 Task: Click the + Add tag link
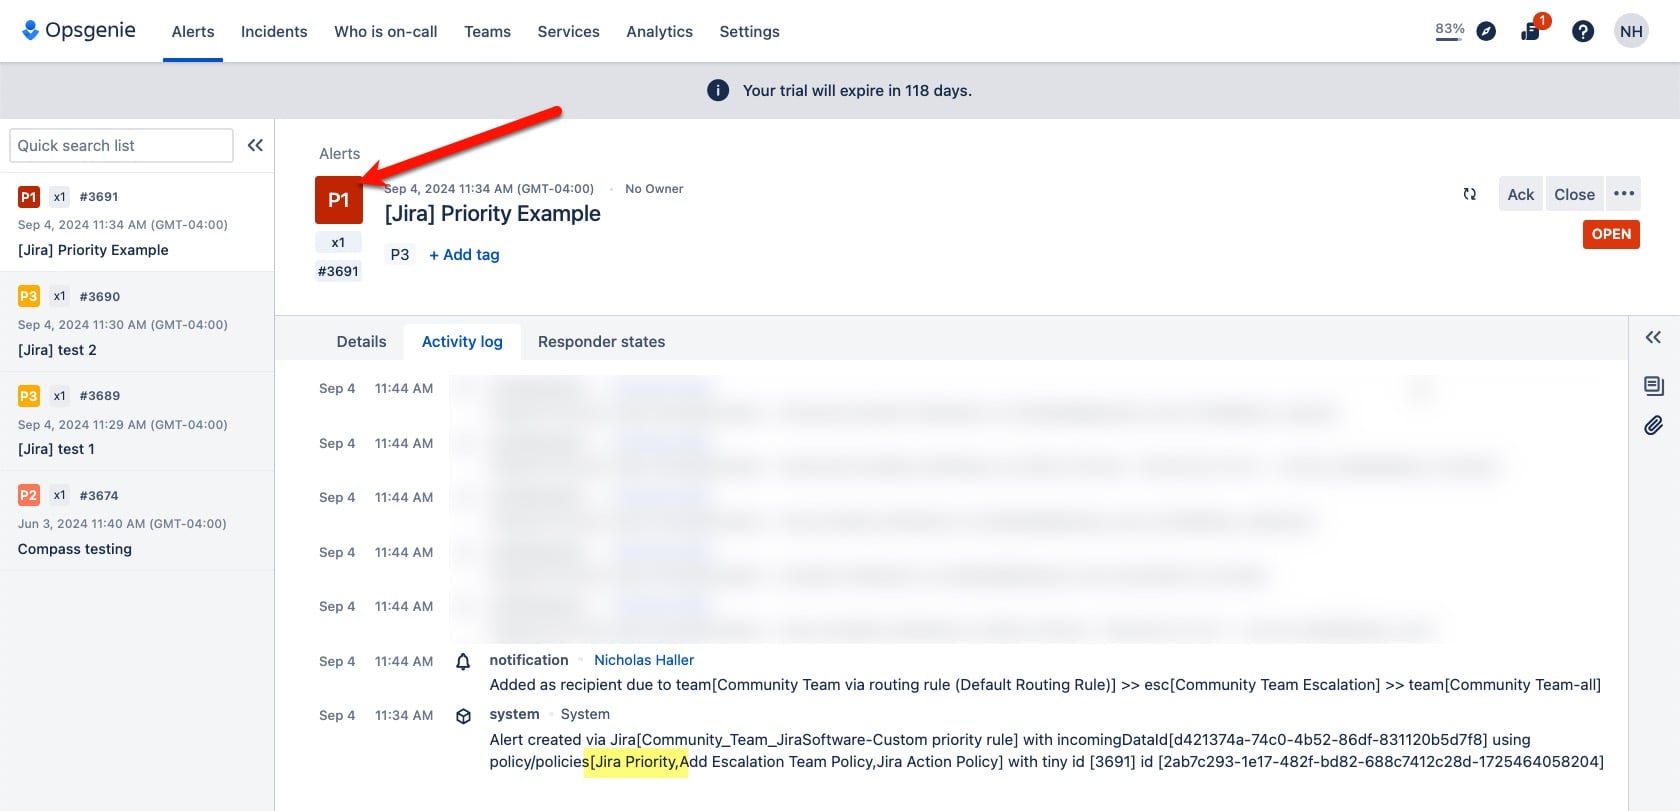464,255
